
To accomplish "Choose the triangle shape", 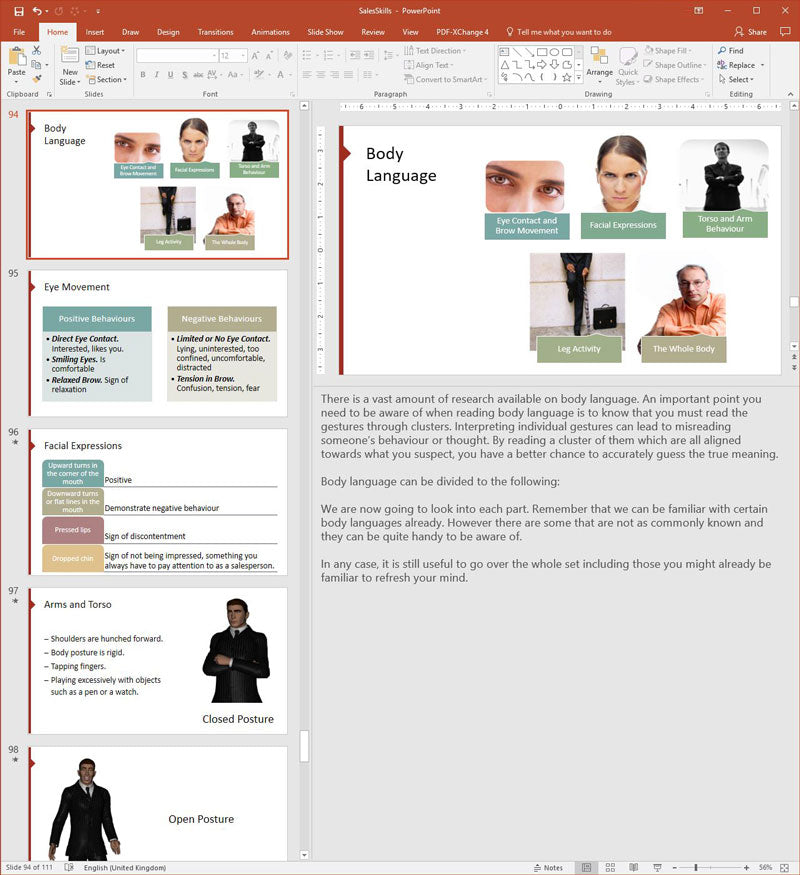I will tap(504, 65).
